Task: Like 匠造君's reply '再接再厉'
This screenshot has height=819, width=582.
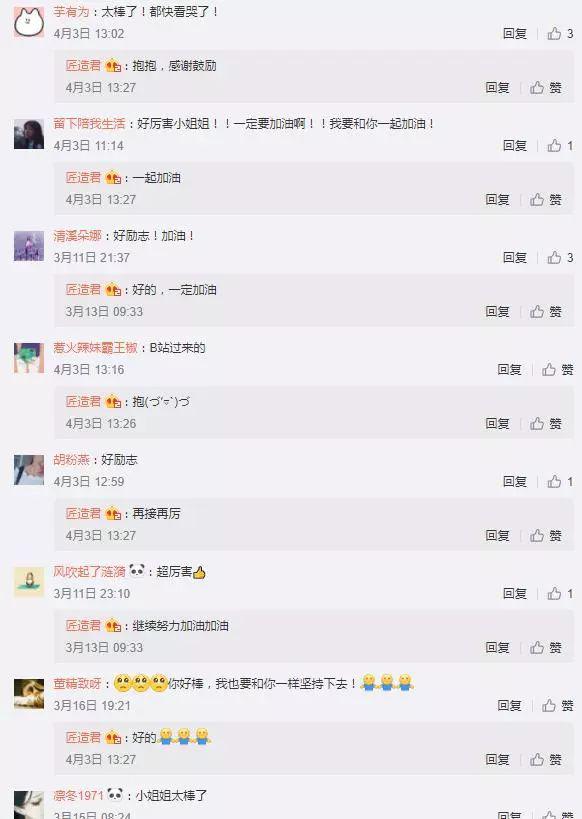Action: point(546,535)
